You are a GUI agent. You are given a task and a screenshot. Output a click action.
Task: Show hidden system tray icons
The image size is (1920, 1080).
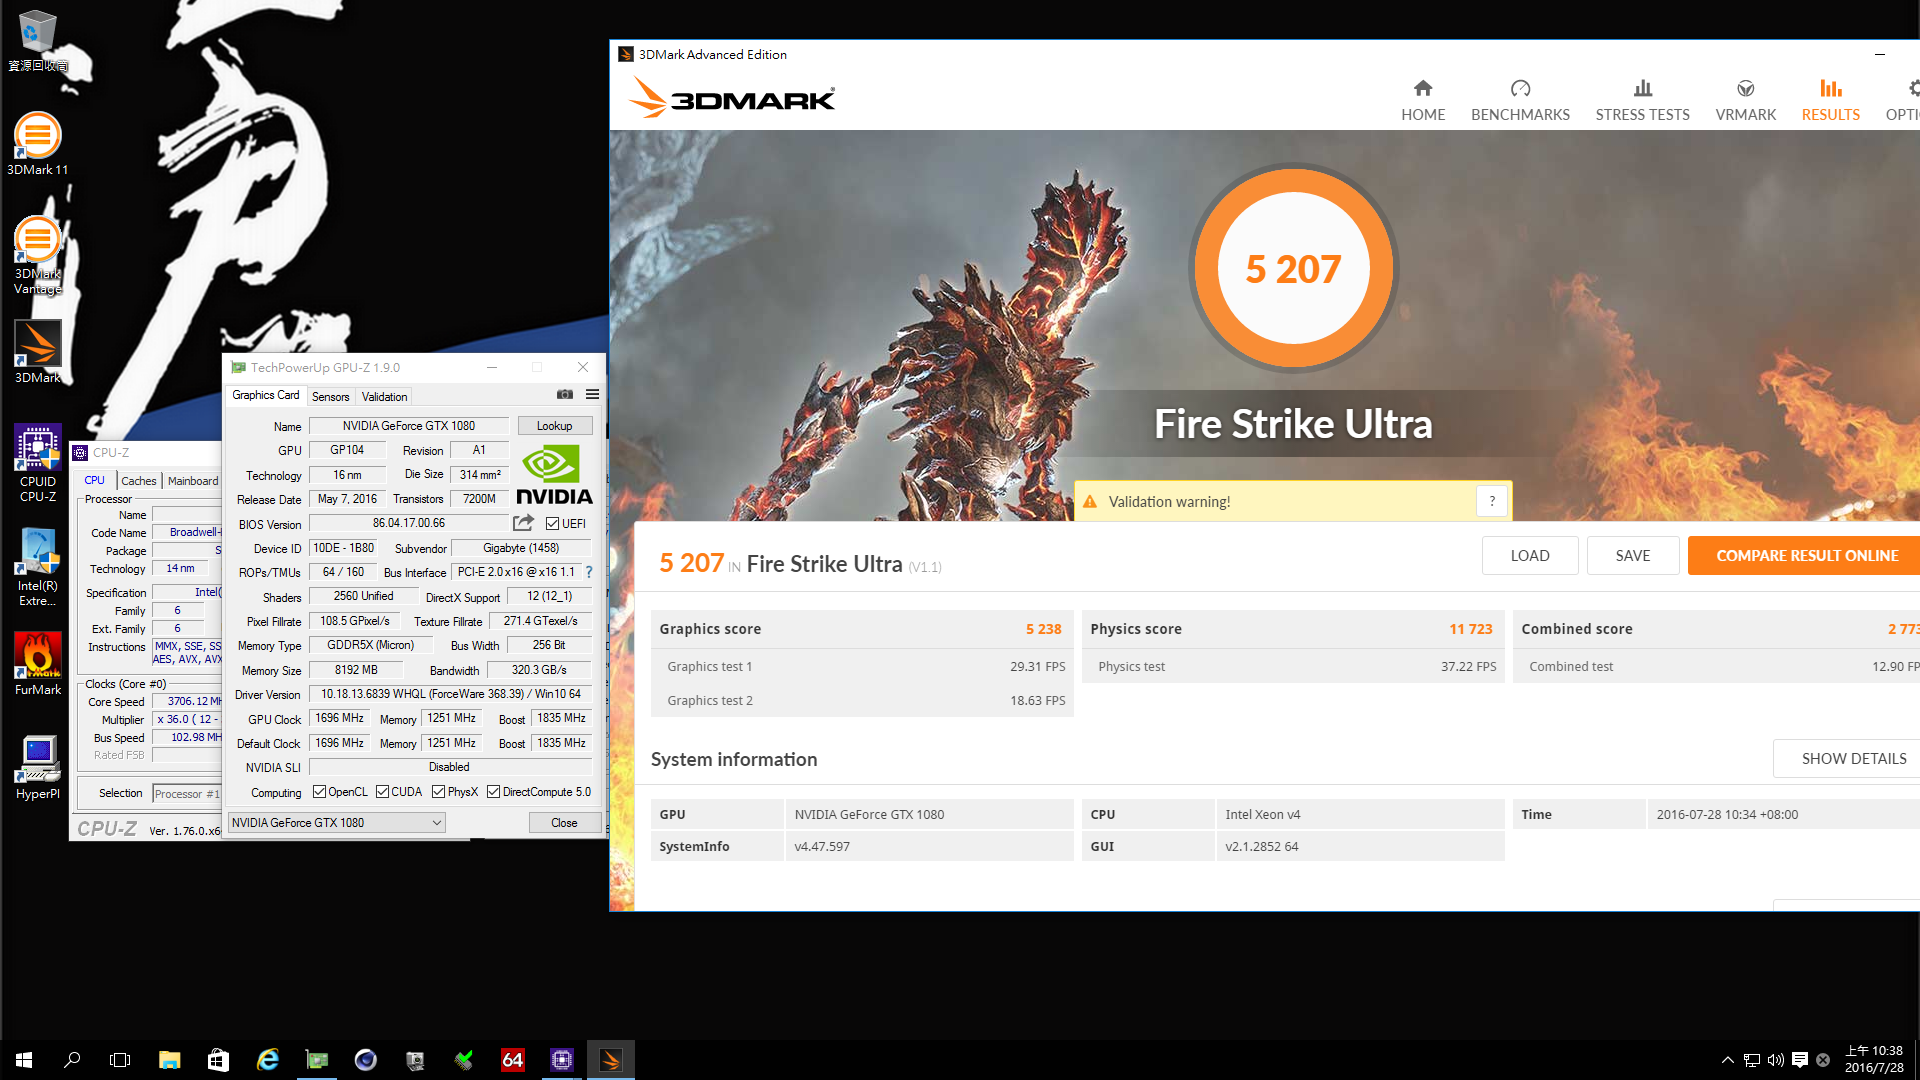1727,1060
